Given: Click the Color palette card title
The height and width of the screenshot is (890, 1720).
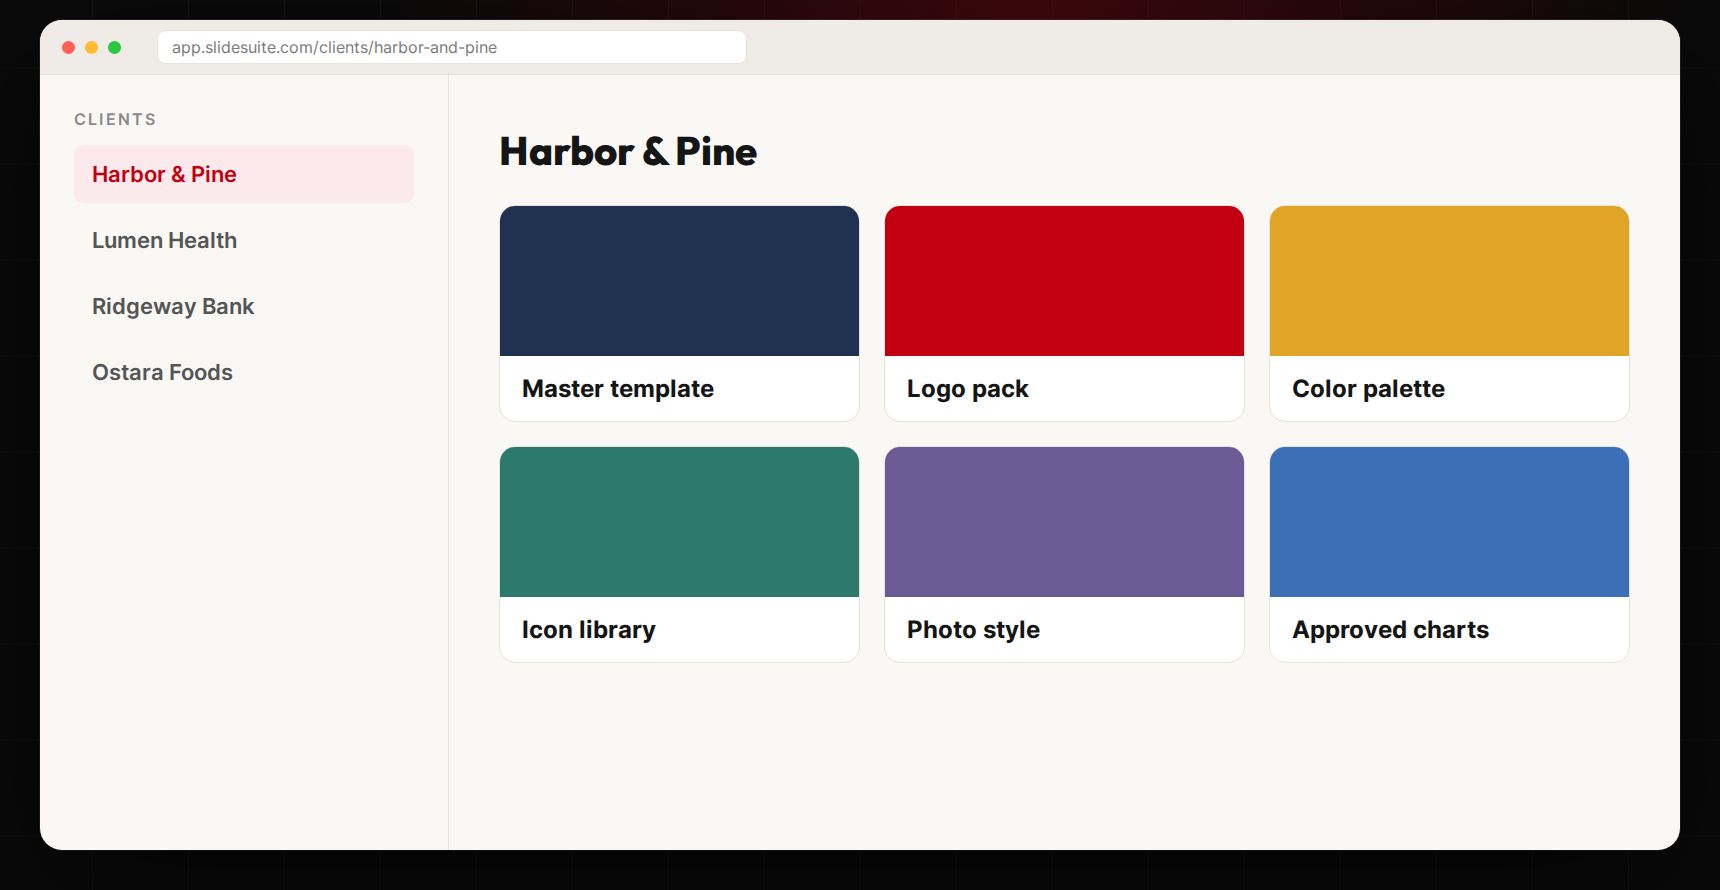Looking at the screenshot, I should [1368, 389].
